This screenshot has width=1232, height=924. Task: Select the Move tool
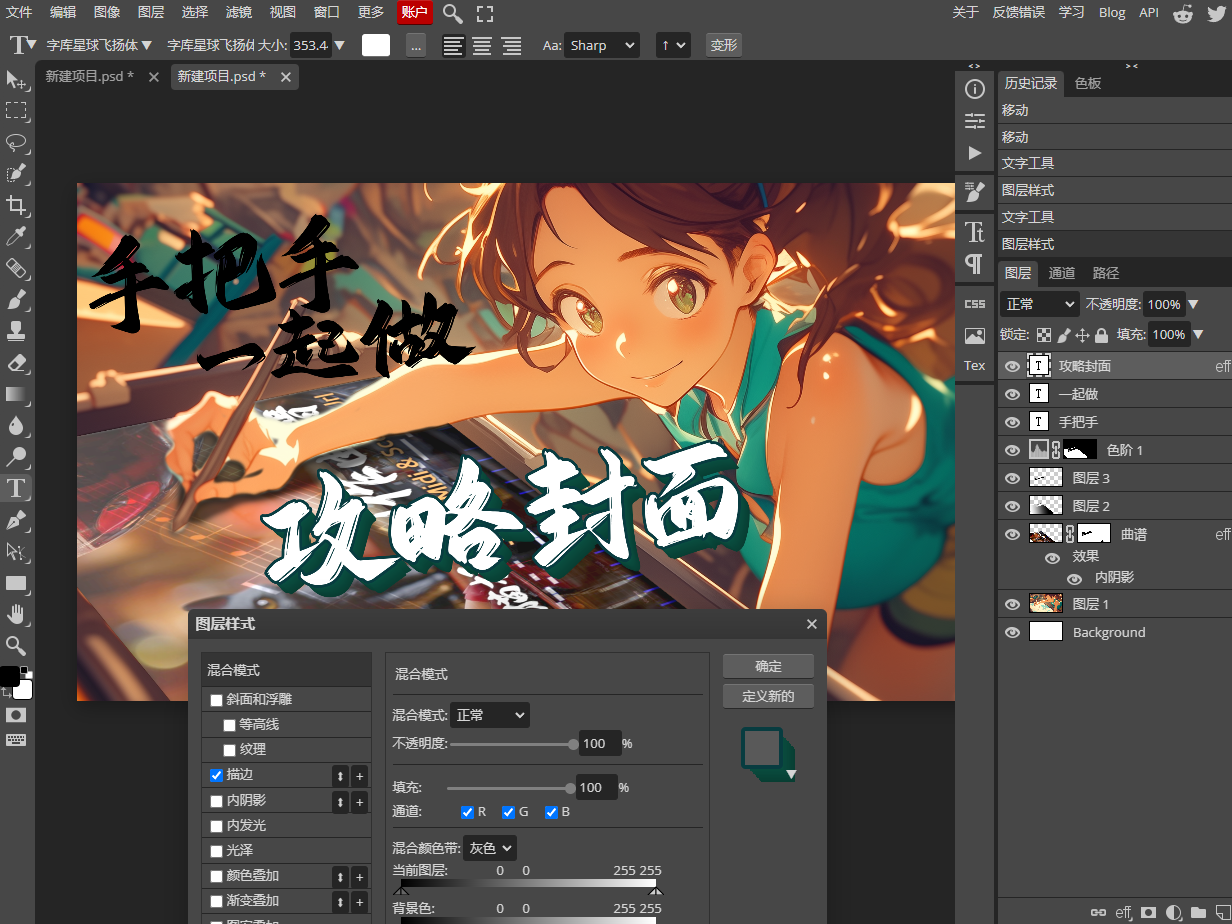(x=16, y=79)
